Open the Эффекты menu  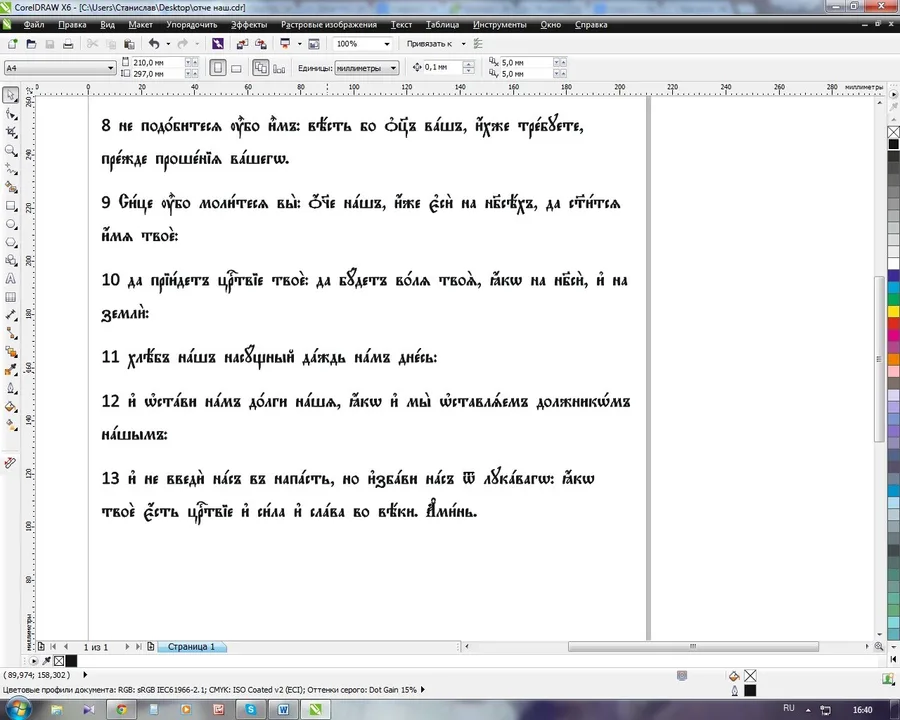coord(249,25)
